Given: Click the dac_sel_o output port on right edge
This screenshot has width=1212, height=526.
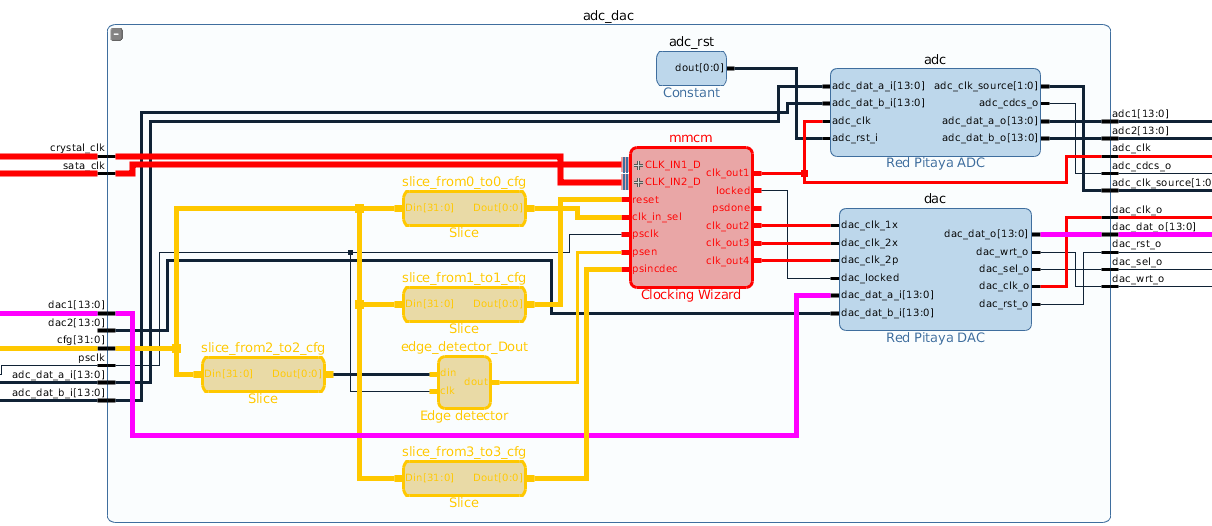Looking at the screenshot, I should [x=1136, y=261].
